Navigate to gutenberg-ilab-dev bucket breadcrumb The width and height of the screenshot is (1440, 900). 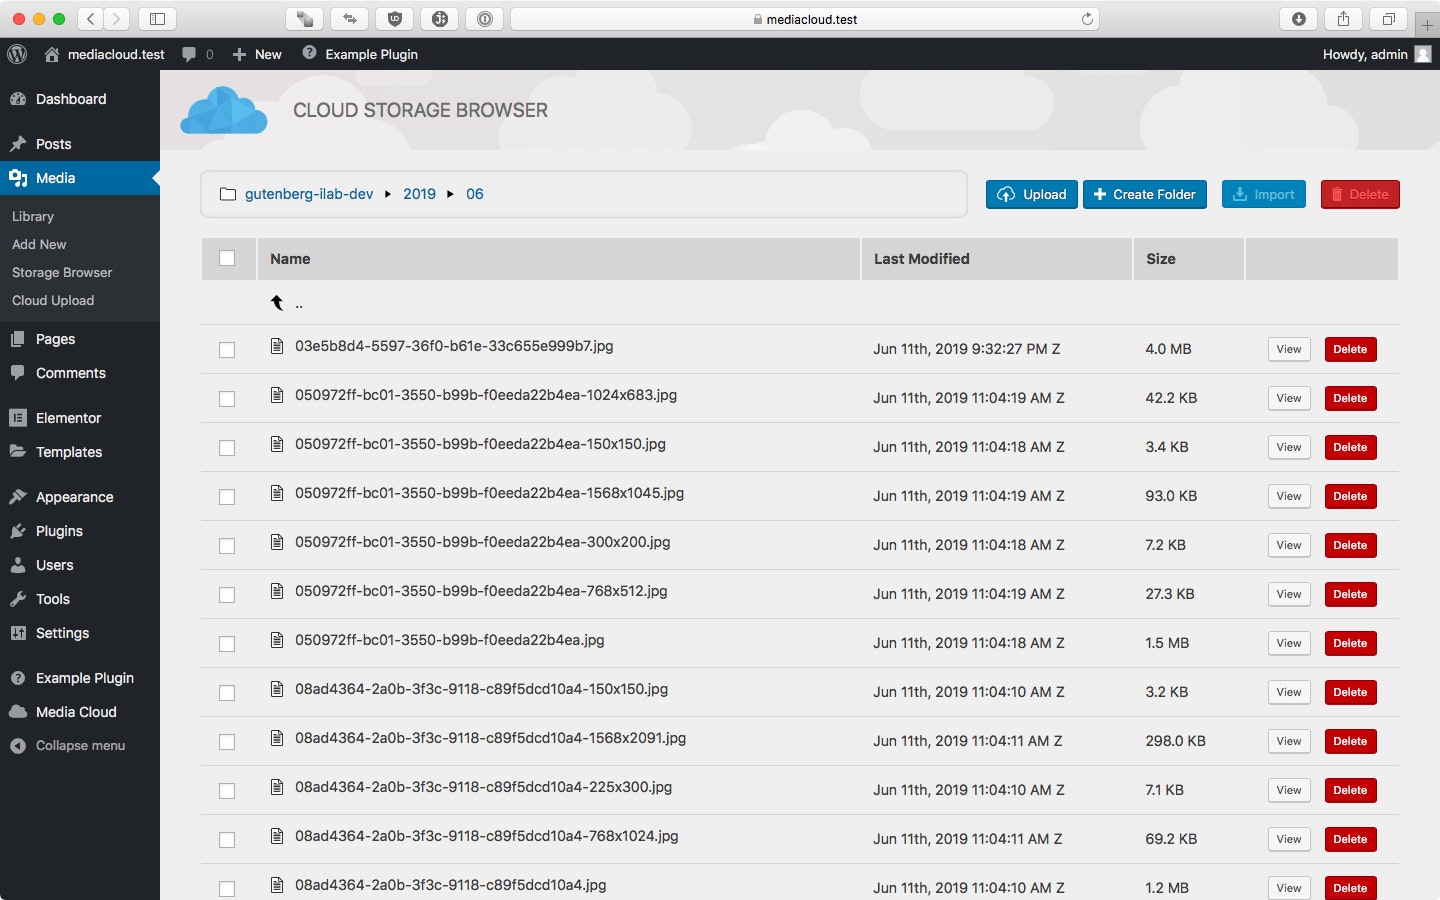[309, 194]
